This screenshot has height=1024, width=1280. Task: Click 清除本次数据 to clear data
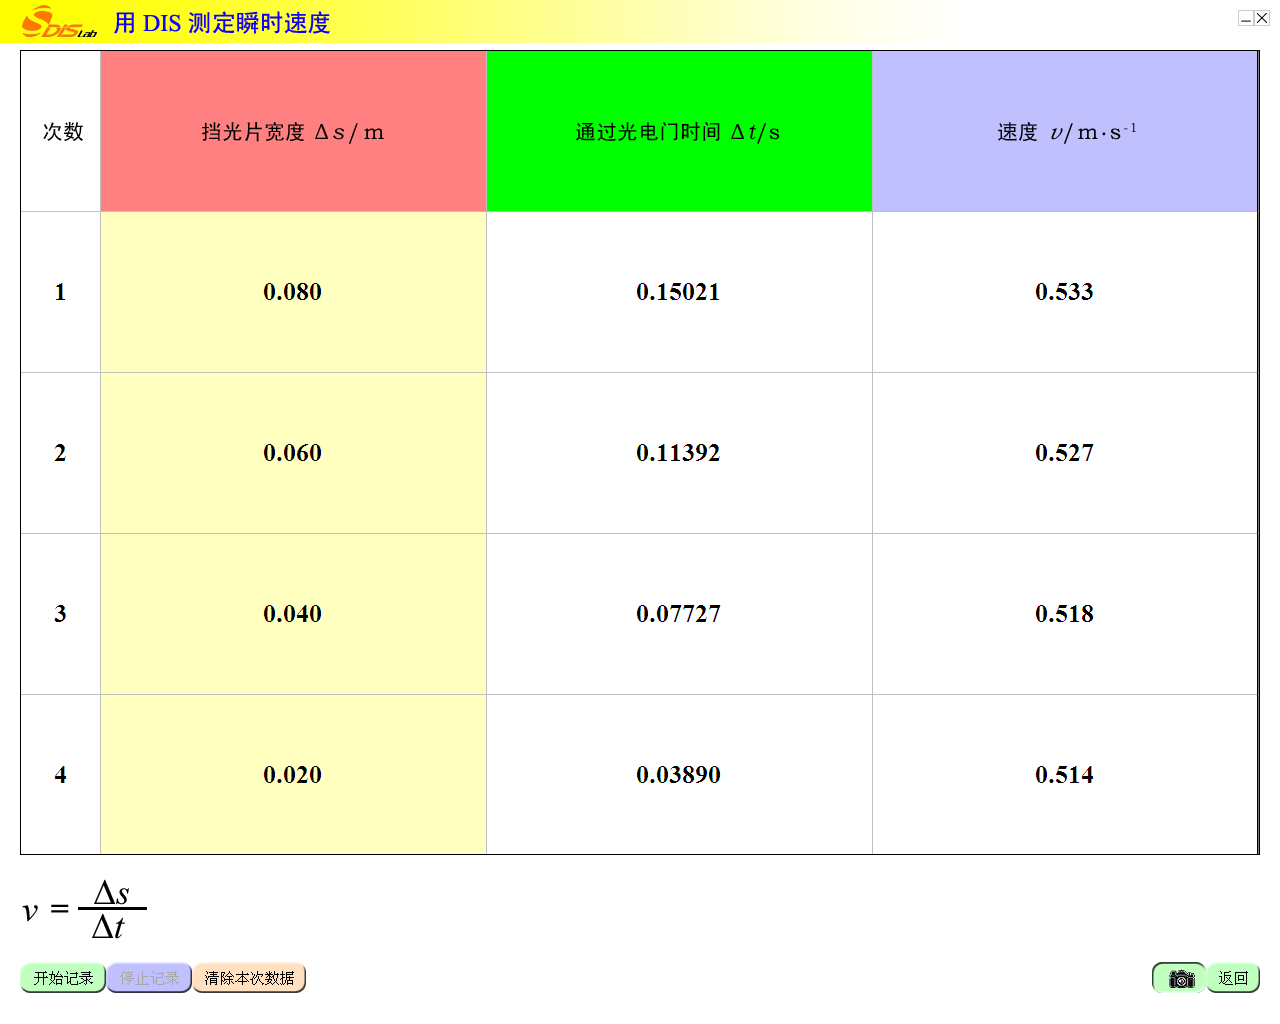coord(249,978)
